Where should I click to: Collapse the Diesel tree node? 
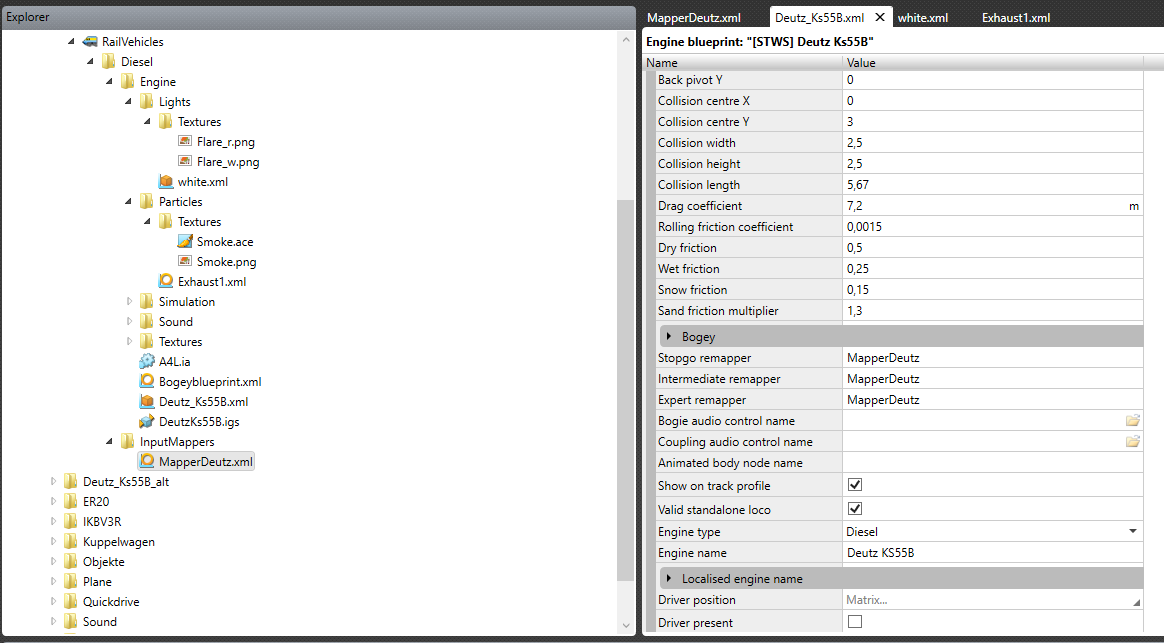click(91, 62)
